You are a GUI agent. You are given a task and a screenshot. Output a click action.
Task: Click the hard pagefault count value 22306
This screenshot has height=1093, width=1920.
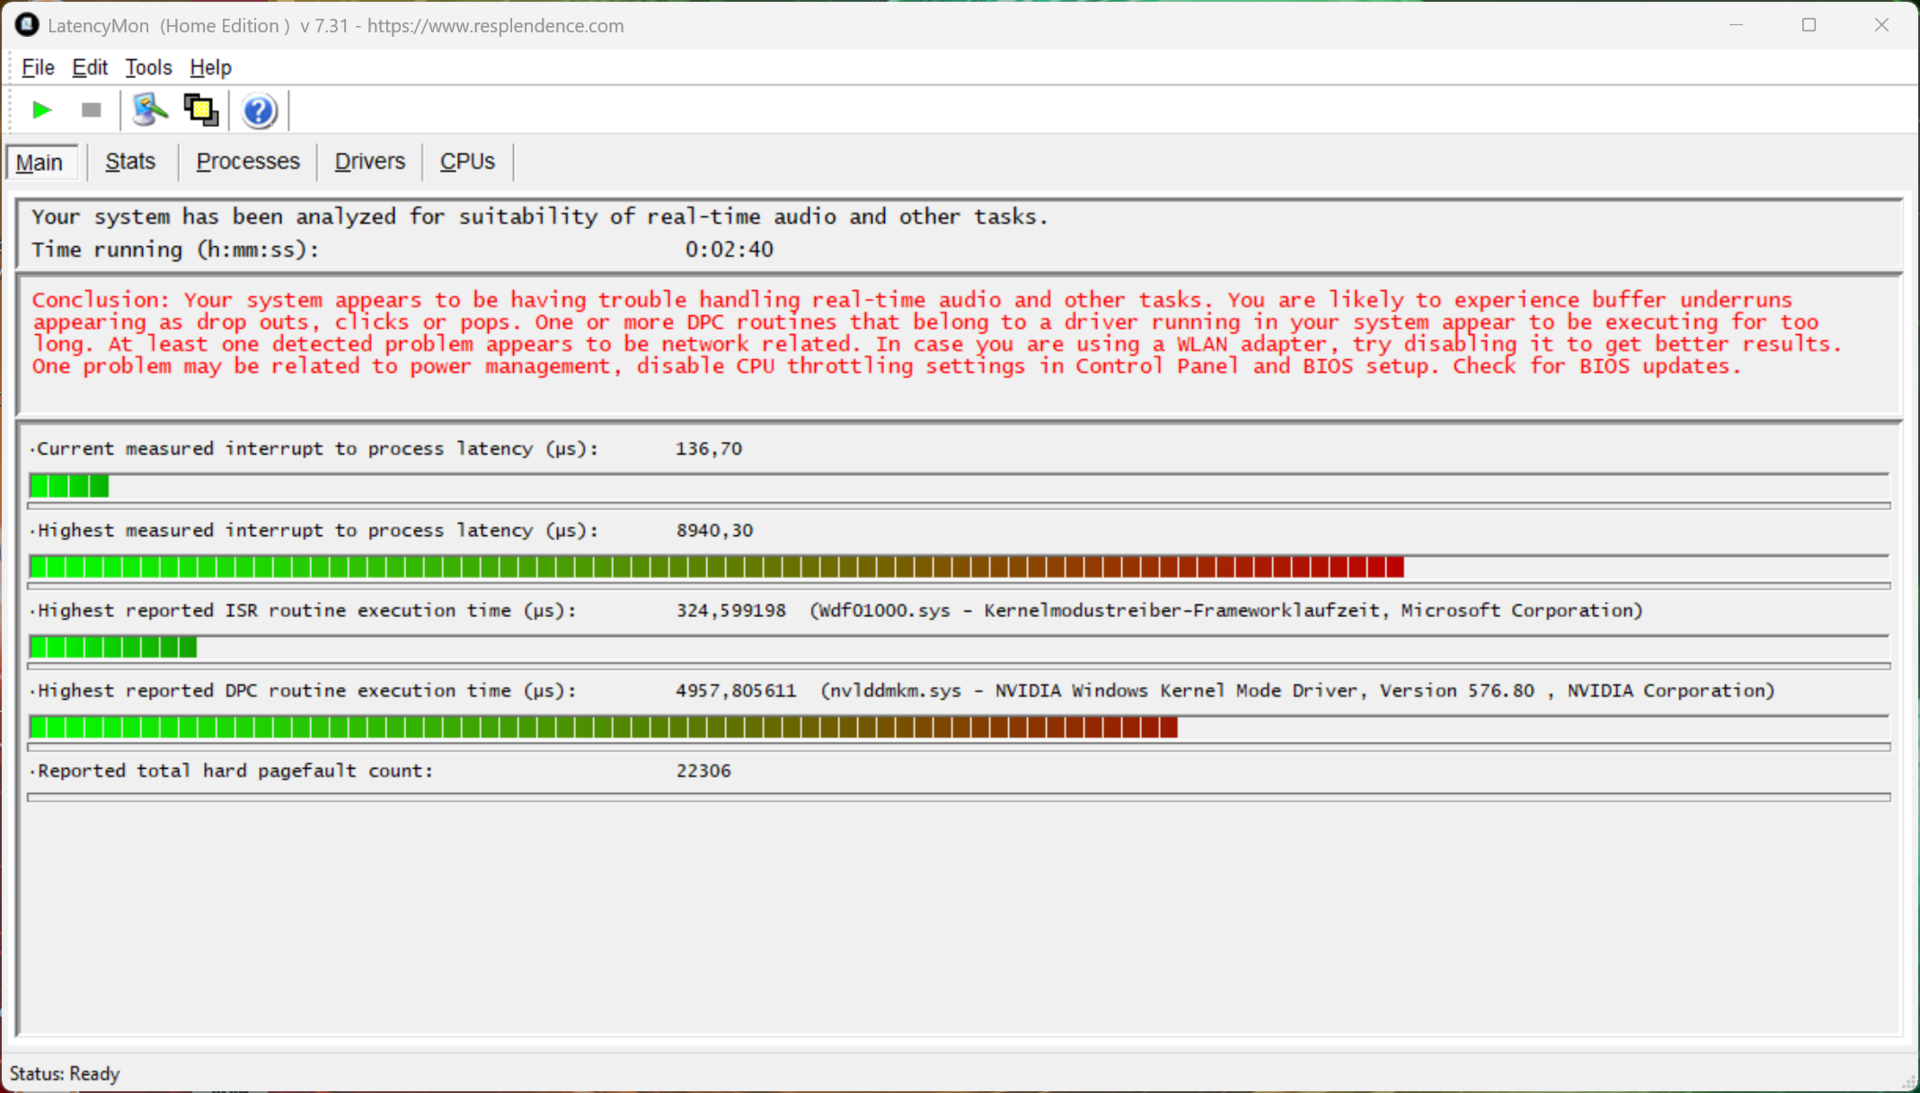[703, 771]
